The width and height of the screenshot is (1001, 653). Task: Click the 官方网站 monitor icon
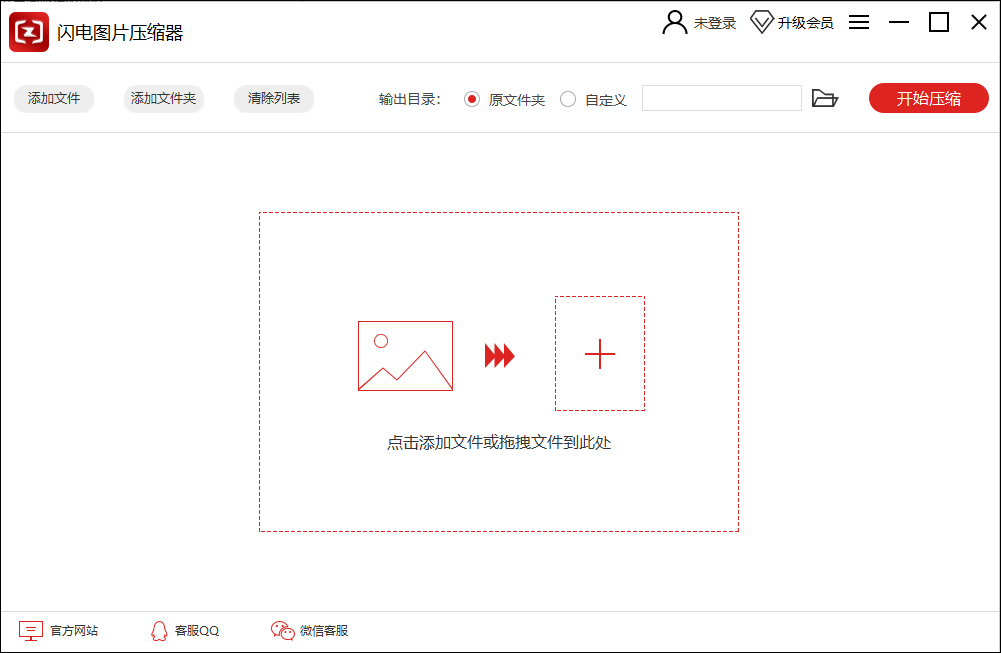point(31,631)
